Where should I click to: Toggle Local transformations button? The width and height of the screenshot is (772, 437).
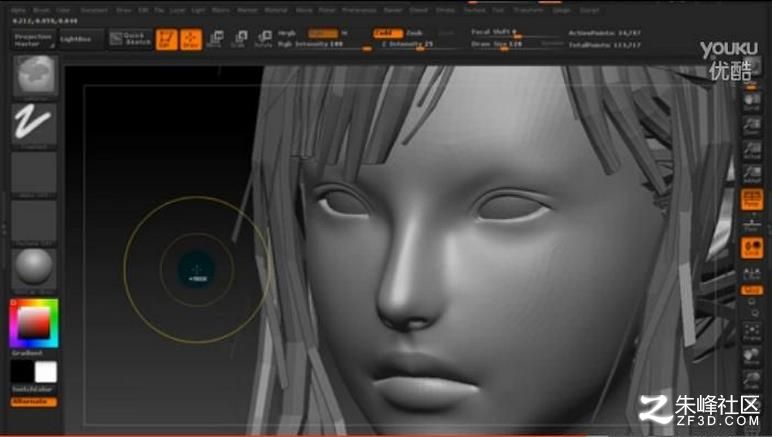pyautogui.click(x=751, y=247)
